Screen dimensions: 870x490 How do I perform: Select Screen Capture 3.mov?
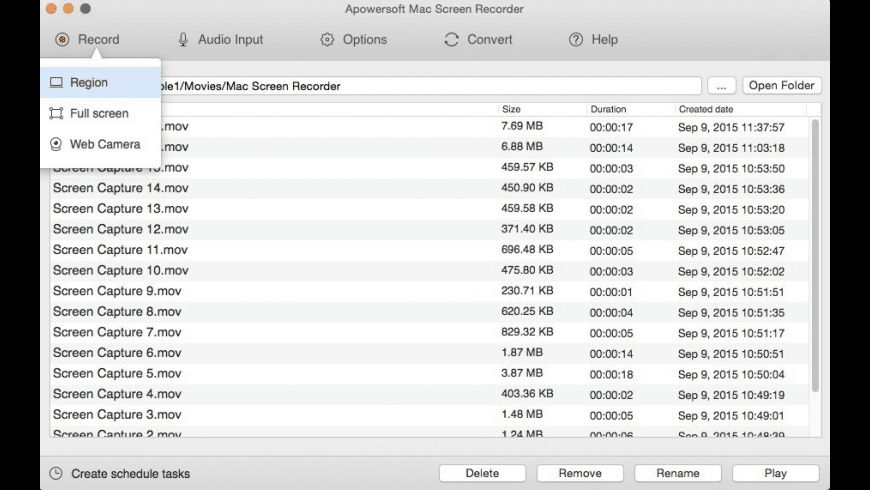pos(117,415)
